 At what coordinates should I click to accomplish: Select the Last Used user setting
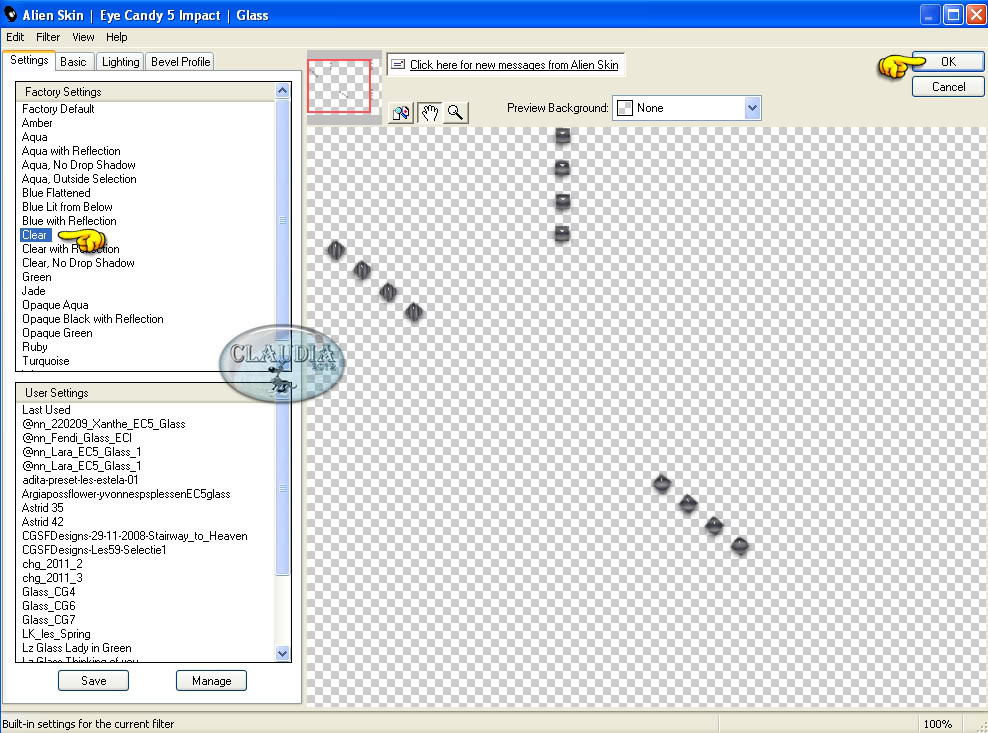[46, 410]
